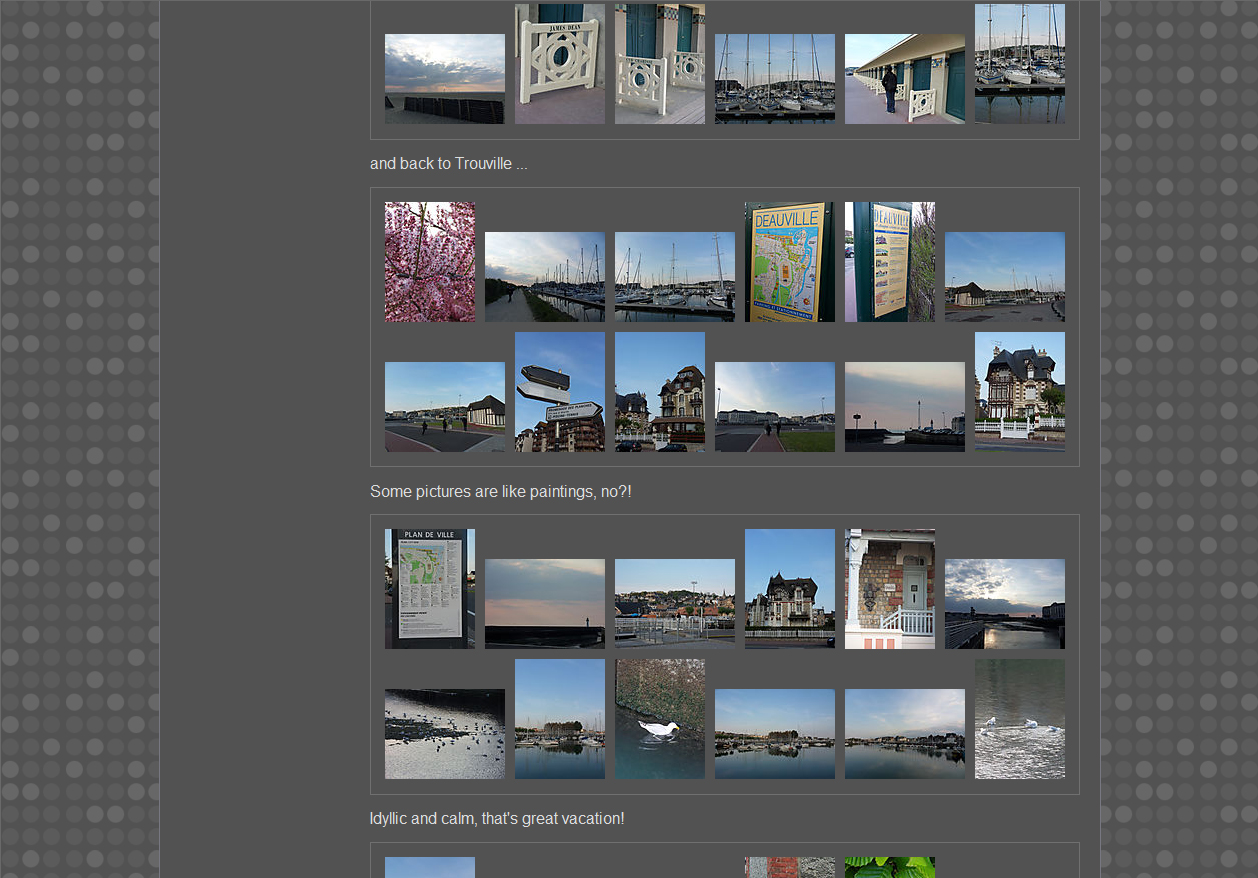Open the river sunset with clouds photo
This screenshot has width=1258, height=878.
coord(1004,604)
